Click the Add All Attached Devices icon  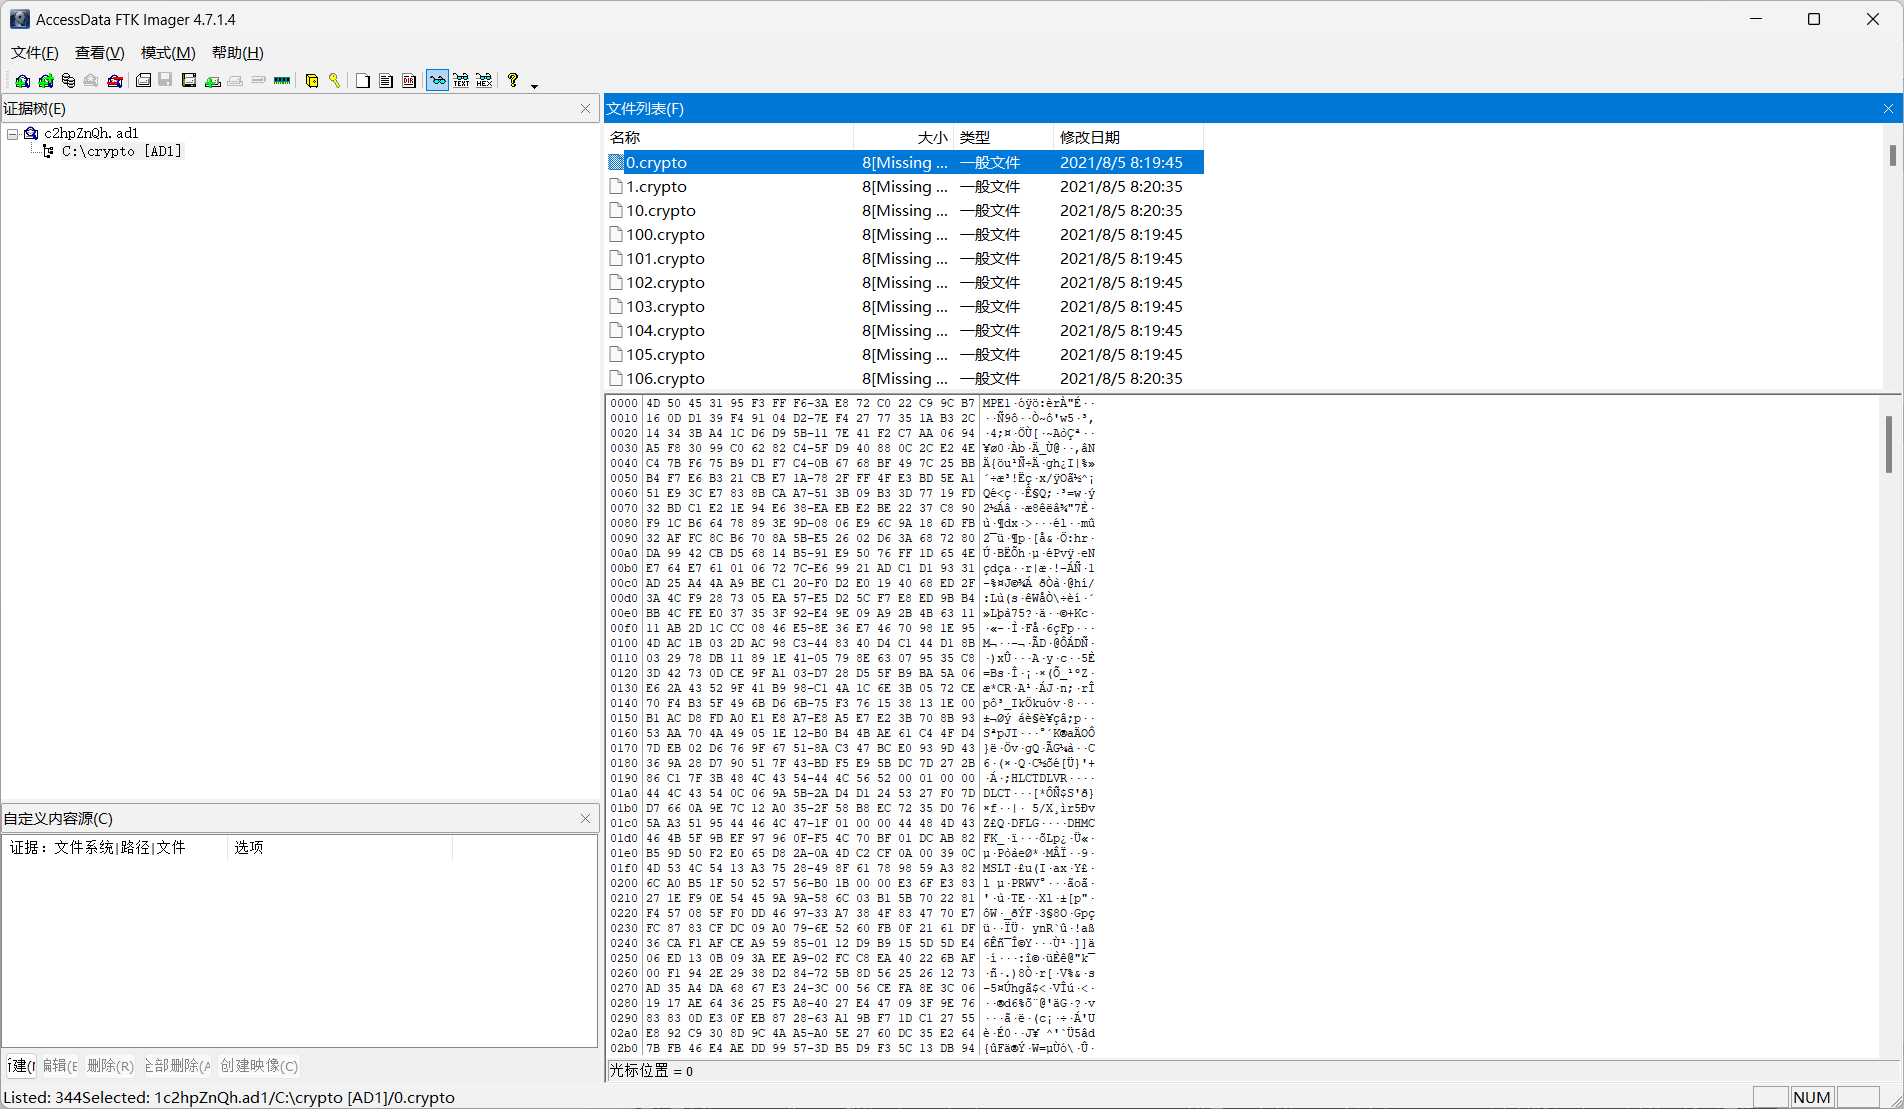(x=46, y=81)
